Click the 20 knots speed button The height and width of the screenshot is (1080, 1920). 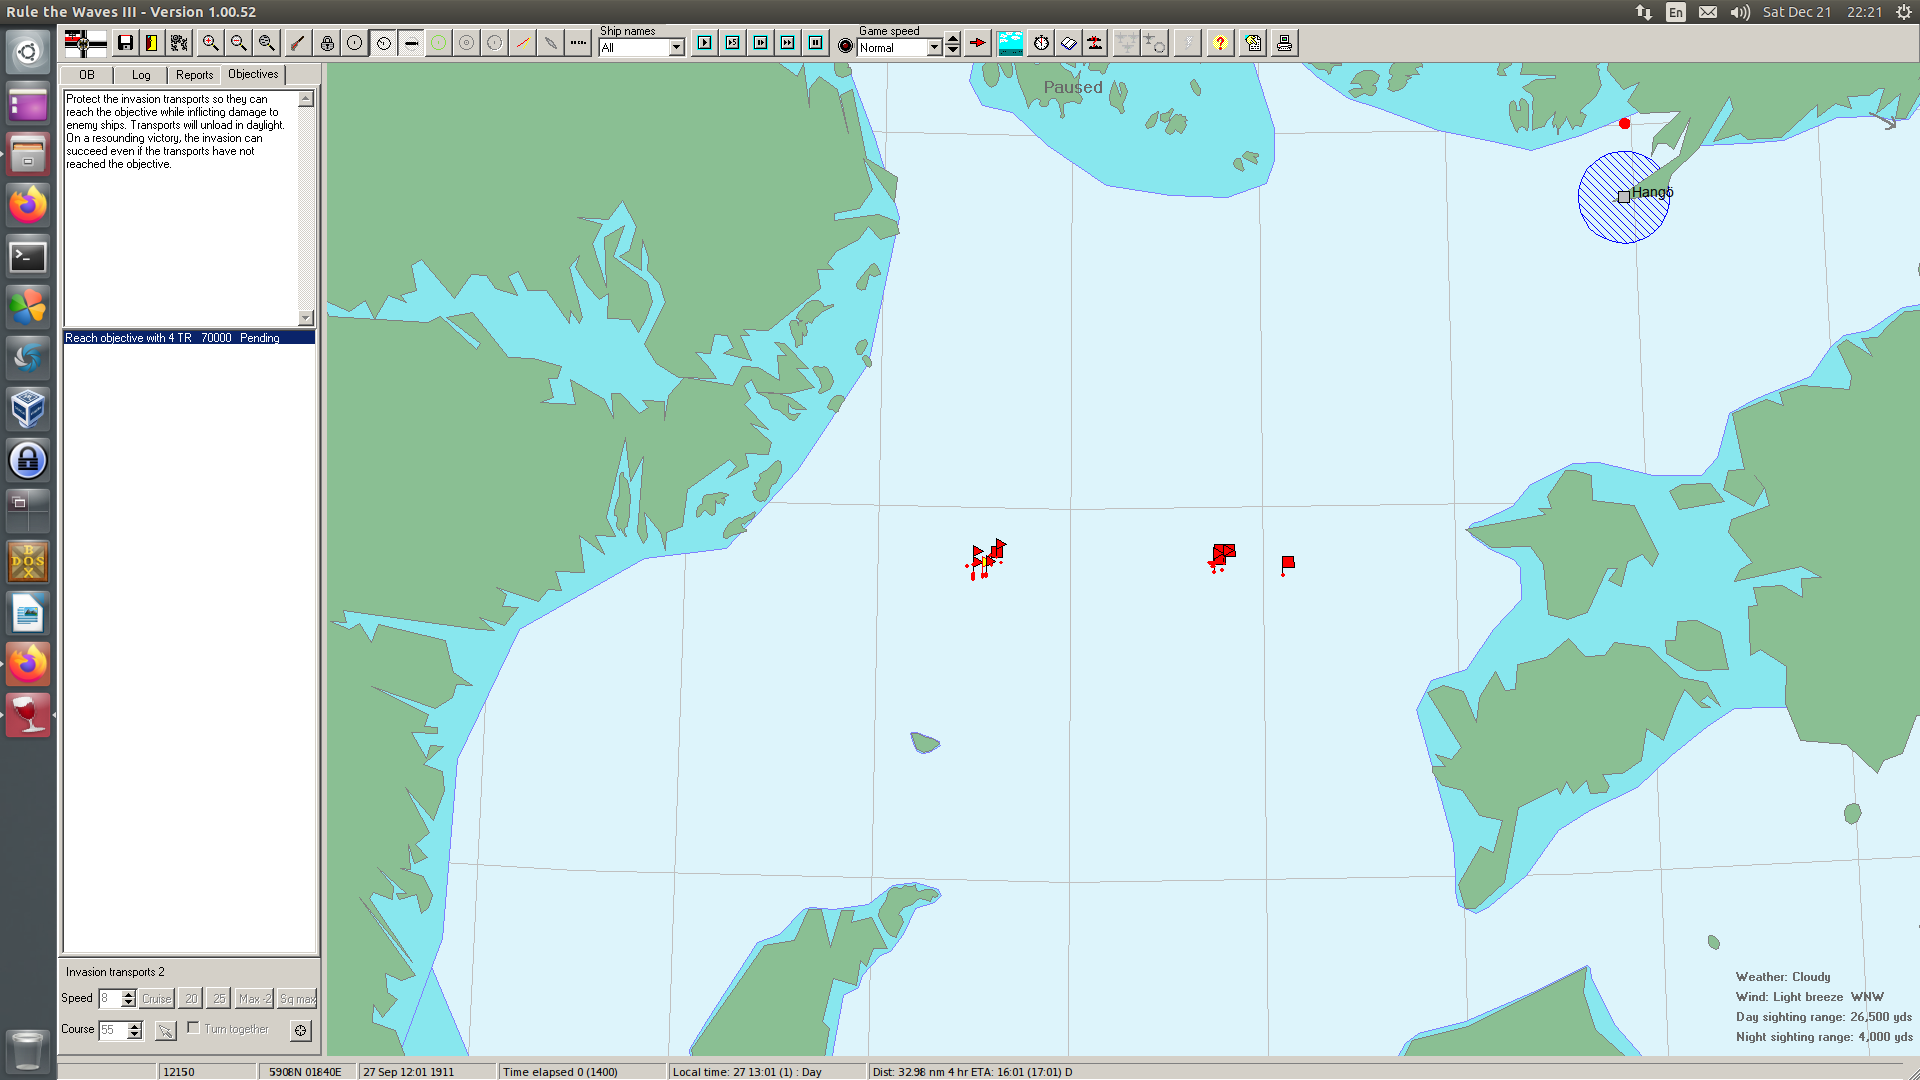click(x=191, y=999)
